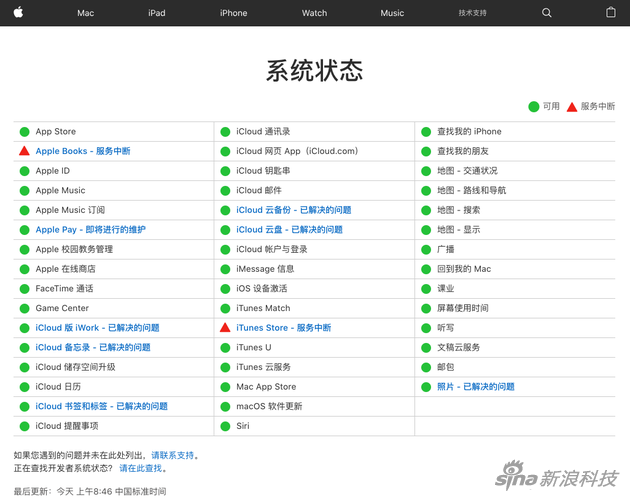
Task: Click green dot beside 课业
Action: coord(426,289)
